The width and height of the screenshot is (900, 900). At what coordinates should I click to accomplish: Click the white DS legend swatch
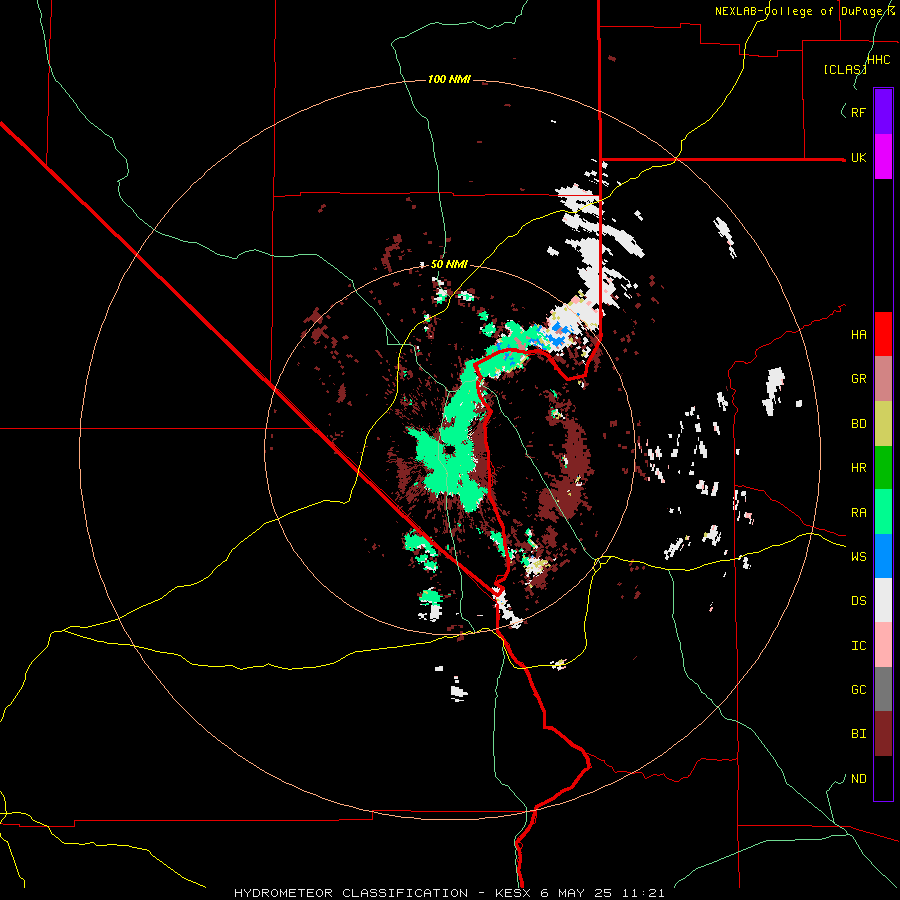[883, 600]
